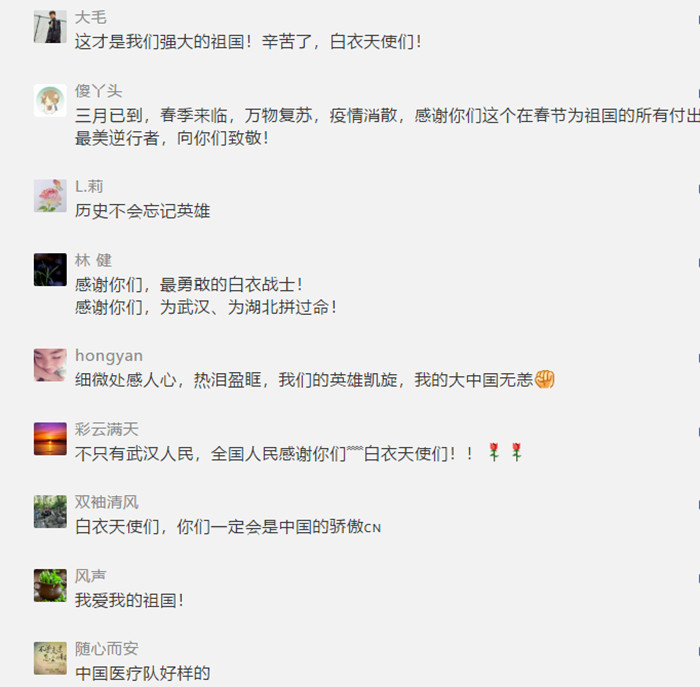Viewport: 700px width, 687px height.
Task: Open 随心而安's calligraphy avatar
Action: click(x=50, y=658)
